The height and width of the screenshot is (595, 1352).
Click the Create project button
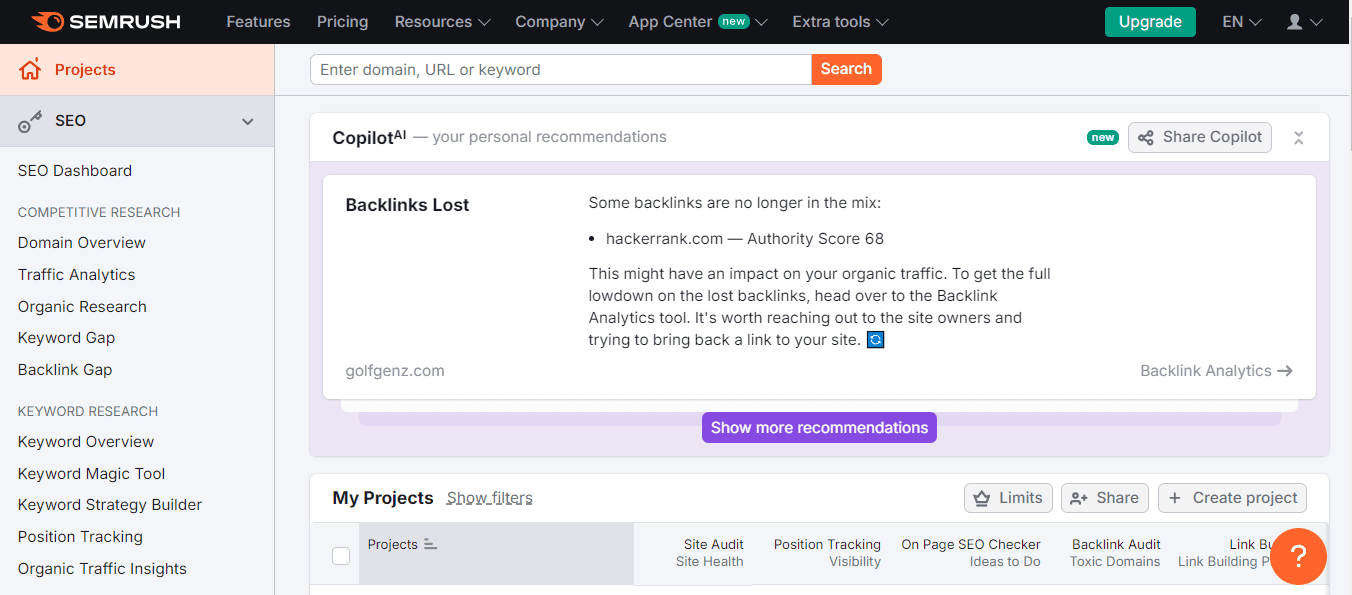point(1231,498)
